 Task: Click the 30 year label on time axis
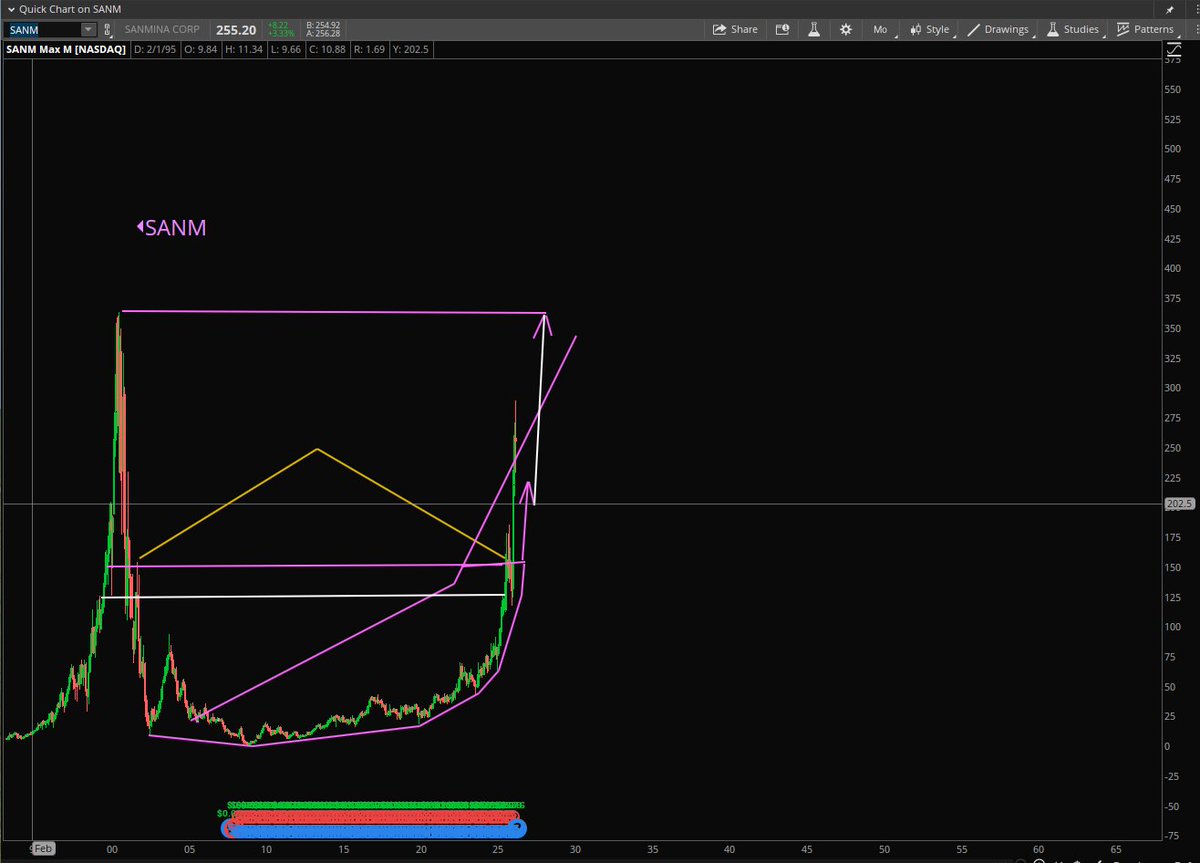[575, 848]
